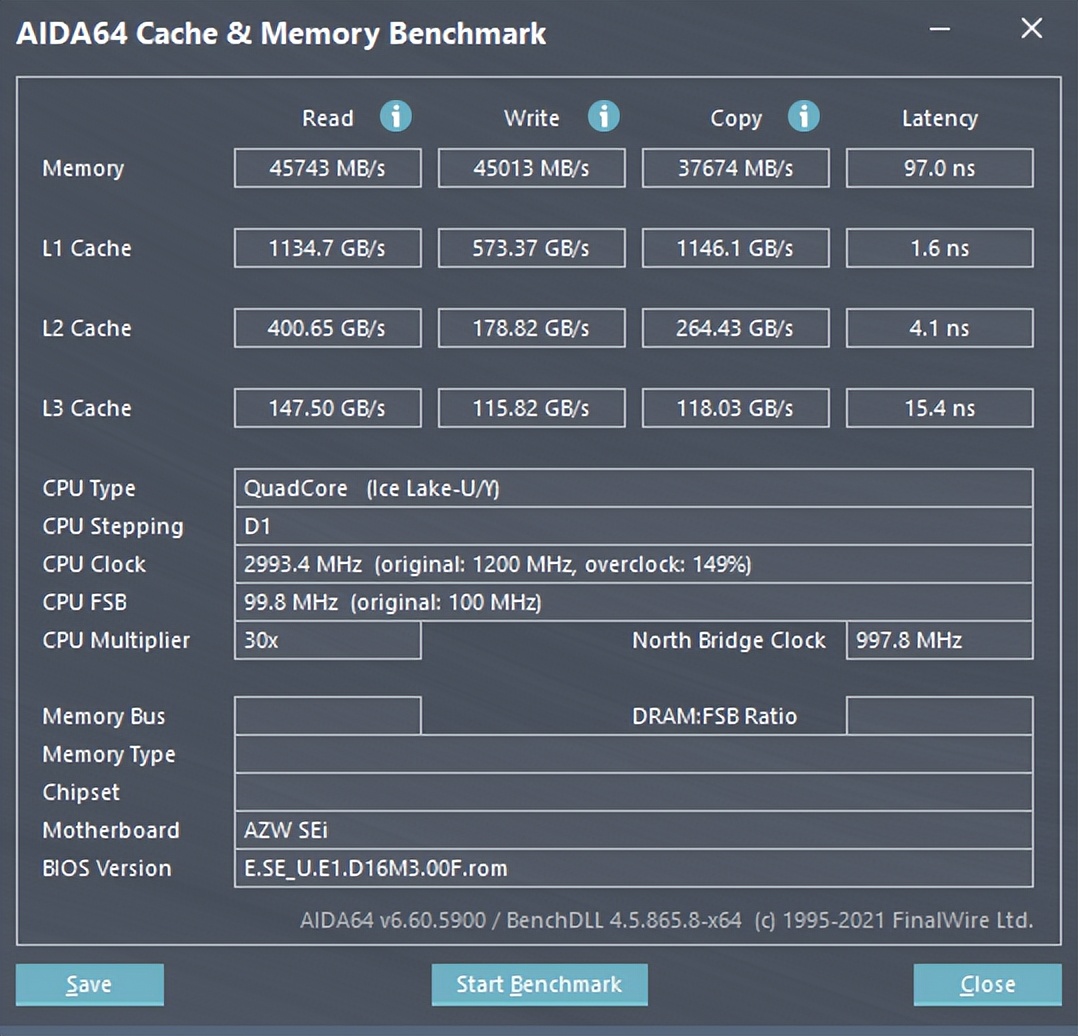Viewport: 1078px width, 1036px height.
Task: Click the Close button at bottom
Action: 987,984
